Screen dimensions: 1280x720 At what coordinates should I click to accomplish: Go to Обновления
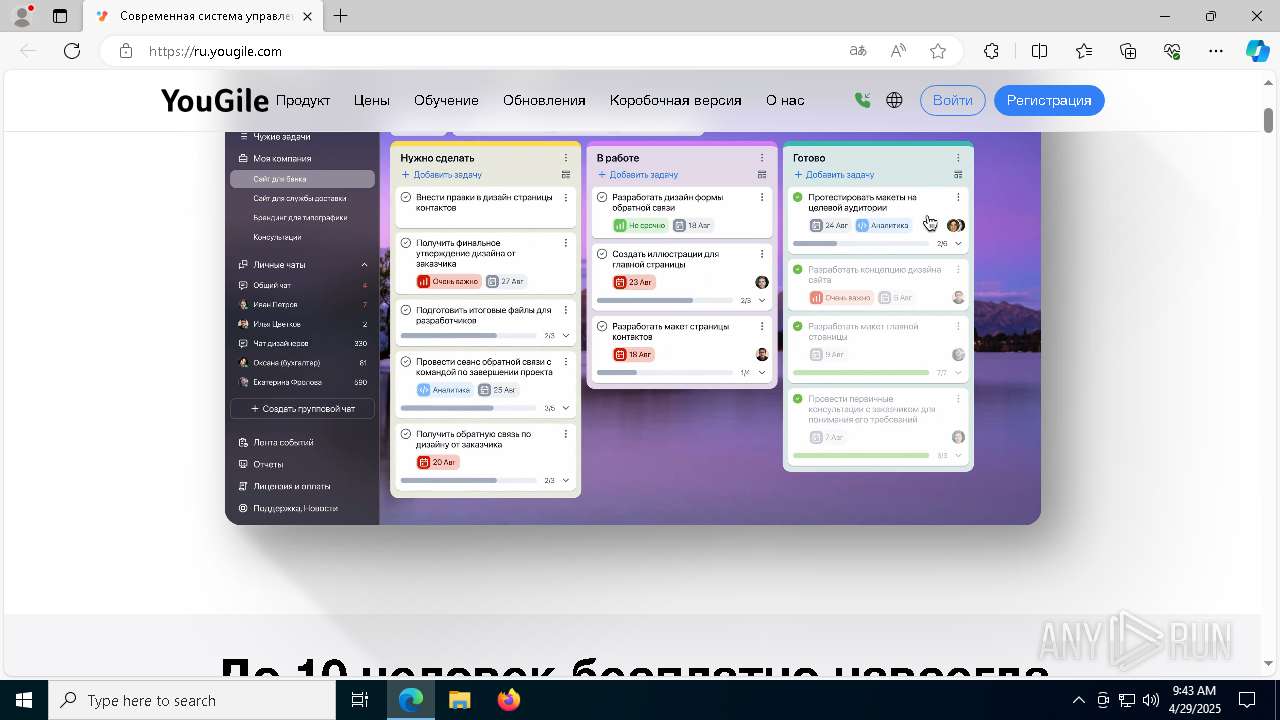(x=544, y=100)
